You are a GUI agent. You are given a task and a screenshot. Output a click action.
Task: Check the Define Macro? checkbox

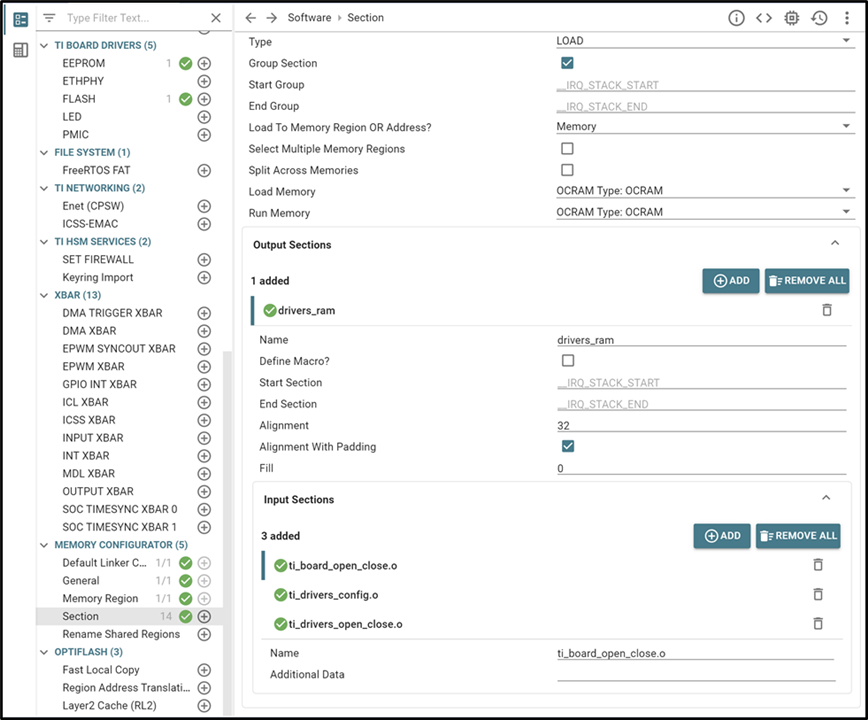[567, 361]
